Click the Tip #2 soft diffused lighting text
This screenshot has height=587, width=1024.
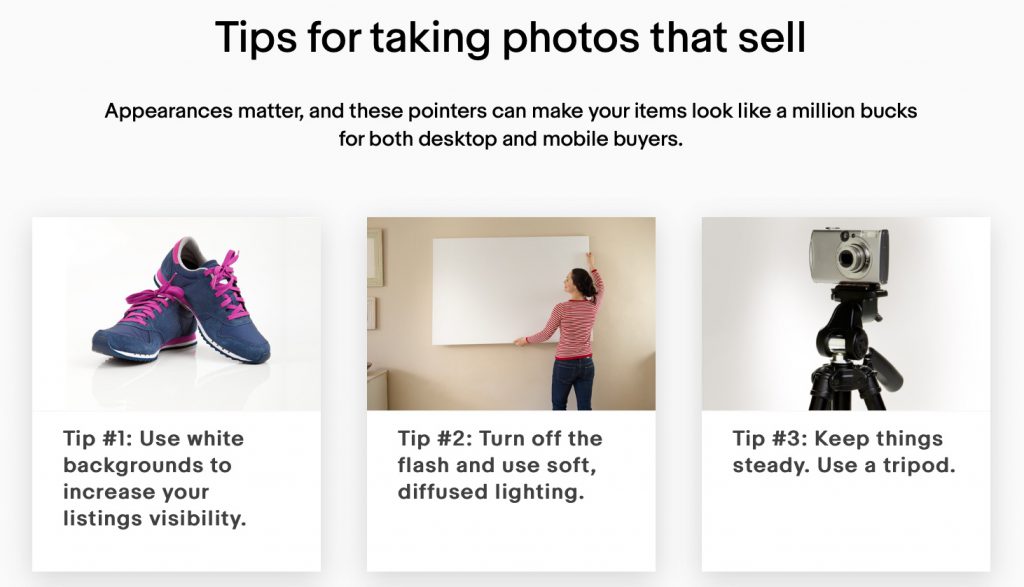pos(500,465)
